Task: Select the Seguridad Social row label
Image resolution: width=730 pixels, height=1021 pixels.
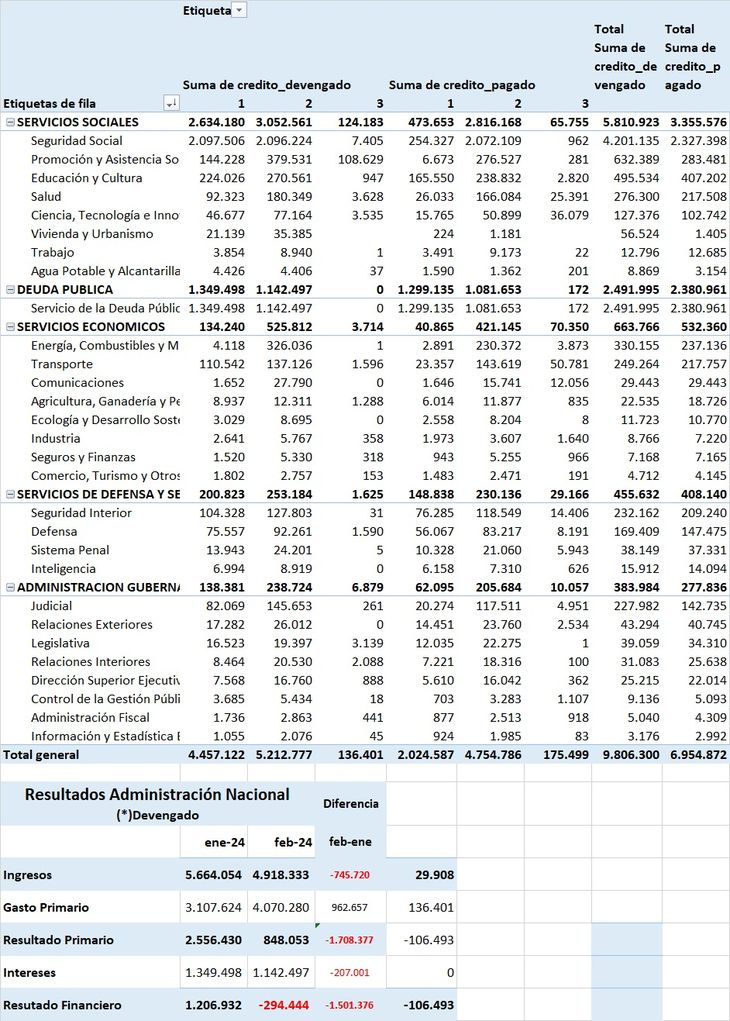Action: (x=76, y=141)
